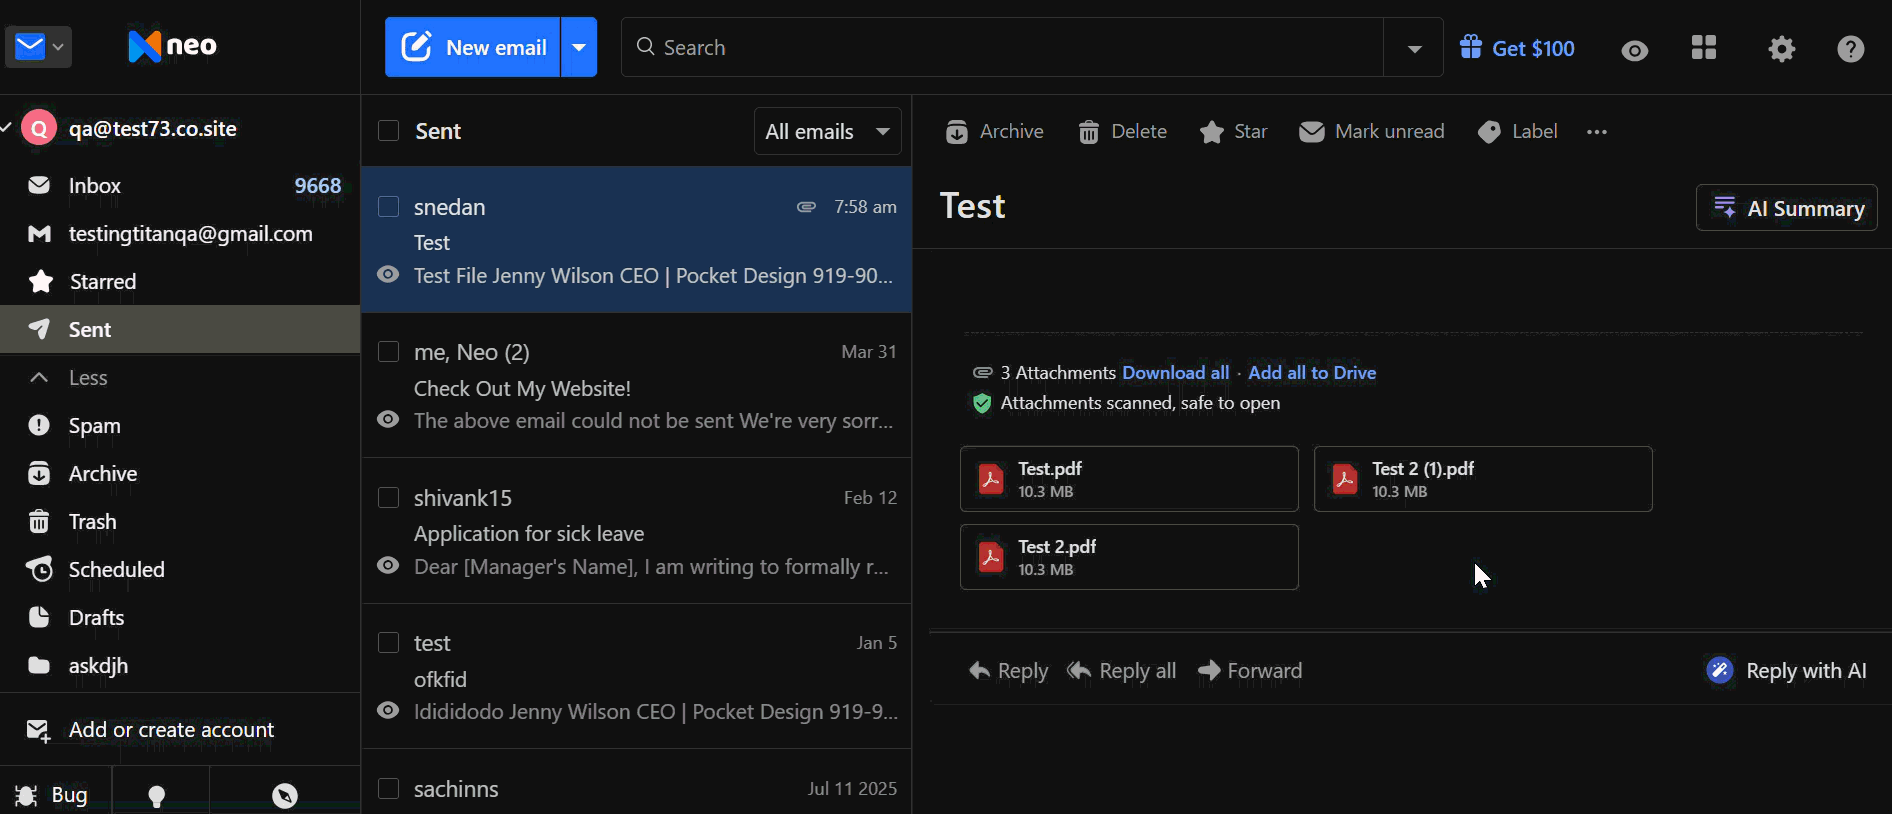This screenshot has width=1892, height=814.
Task: Tick the checkbox for me, Neo (2) email
Action: (x=388, y=352)
